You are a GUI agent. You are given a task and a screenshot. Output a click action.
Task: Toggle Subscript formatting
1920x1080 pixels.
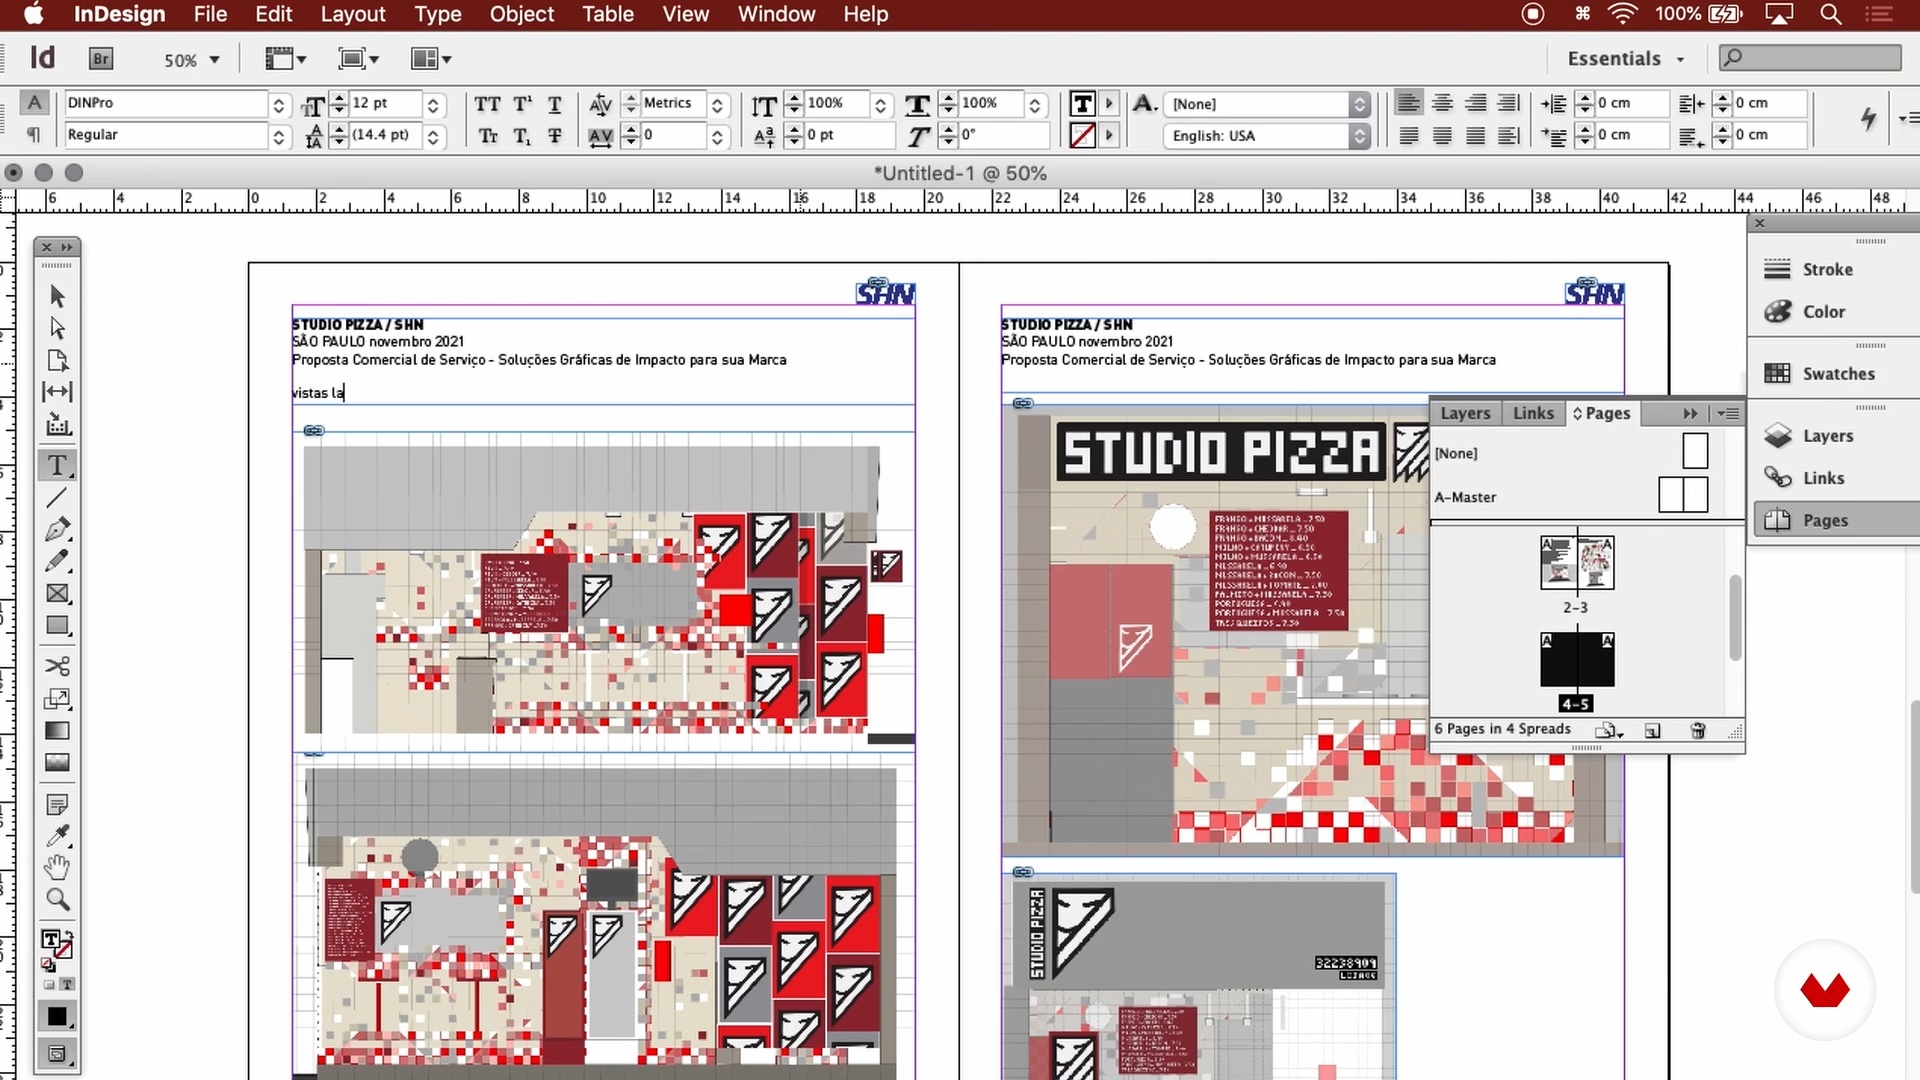click(x=522, y=136)
